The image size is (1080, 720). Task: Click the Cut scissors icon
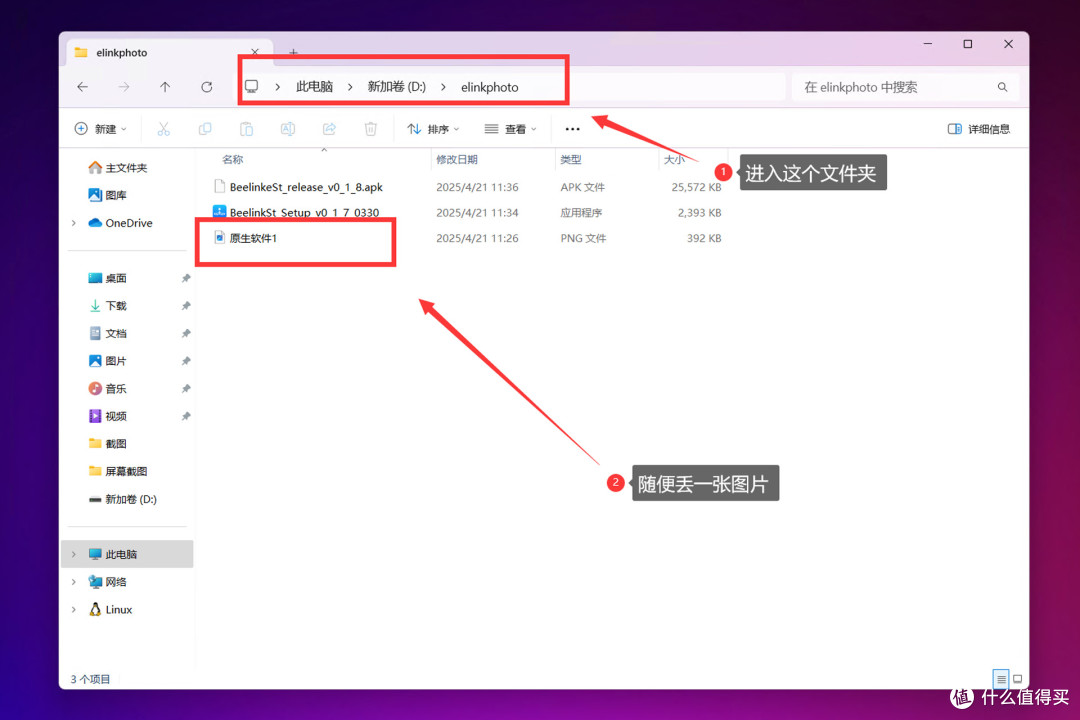(x=163, y=129)
